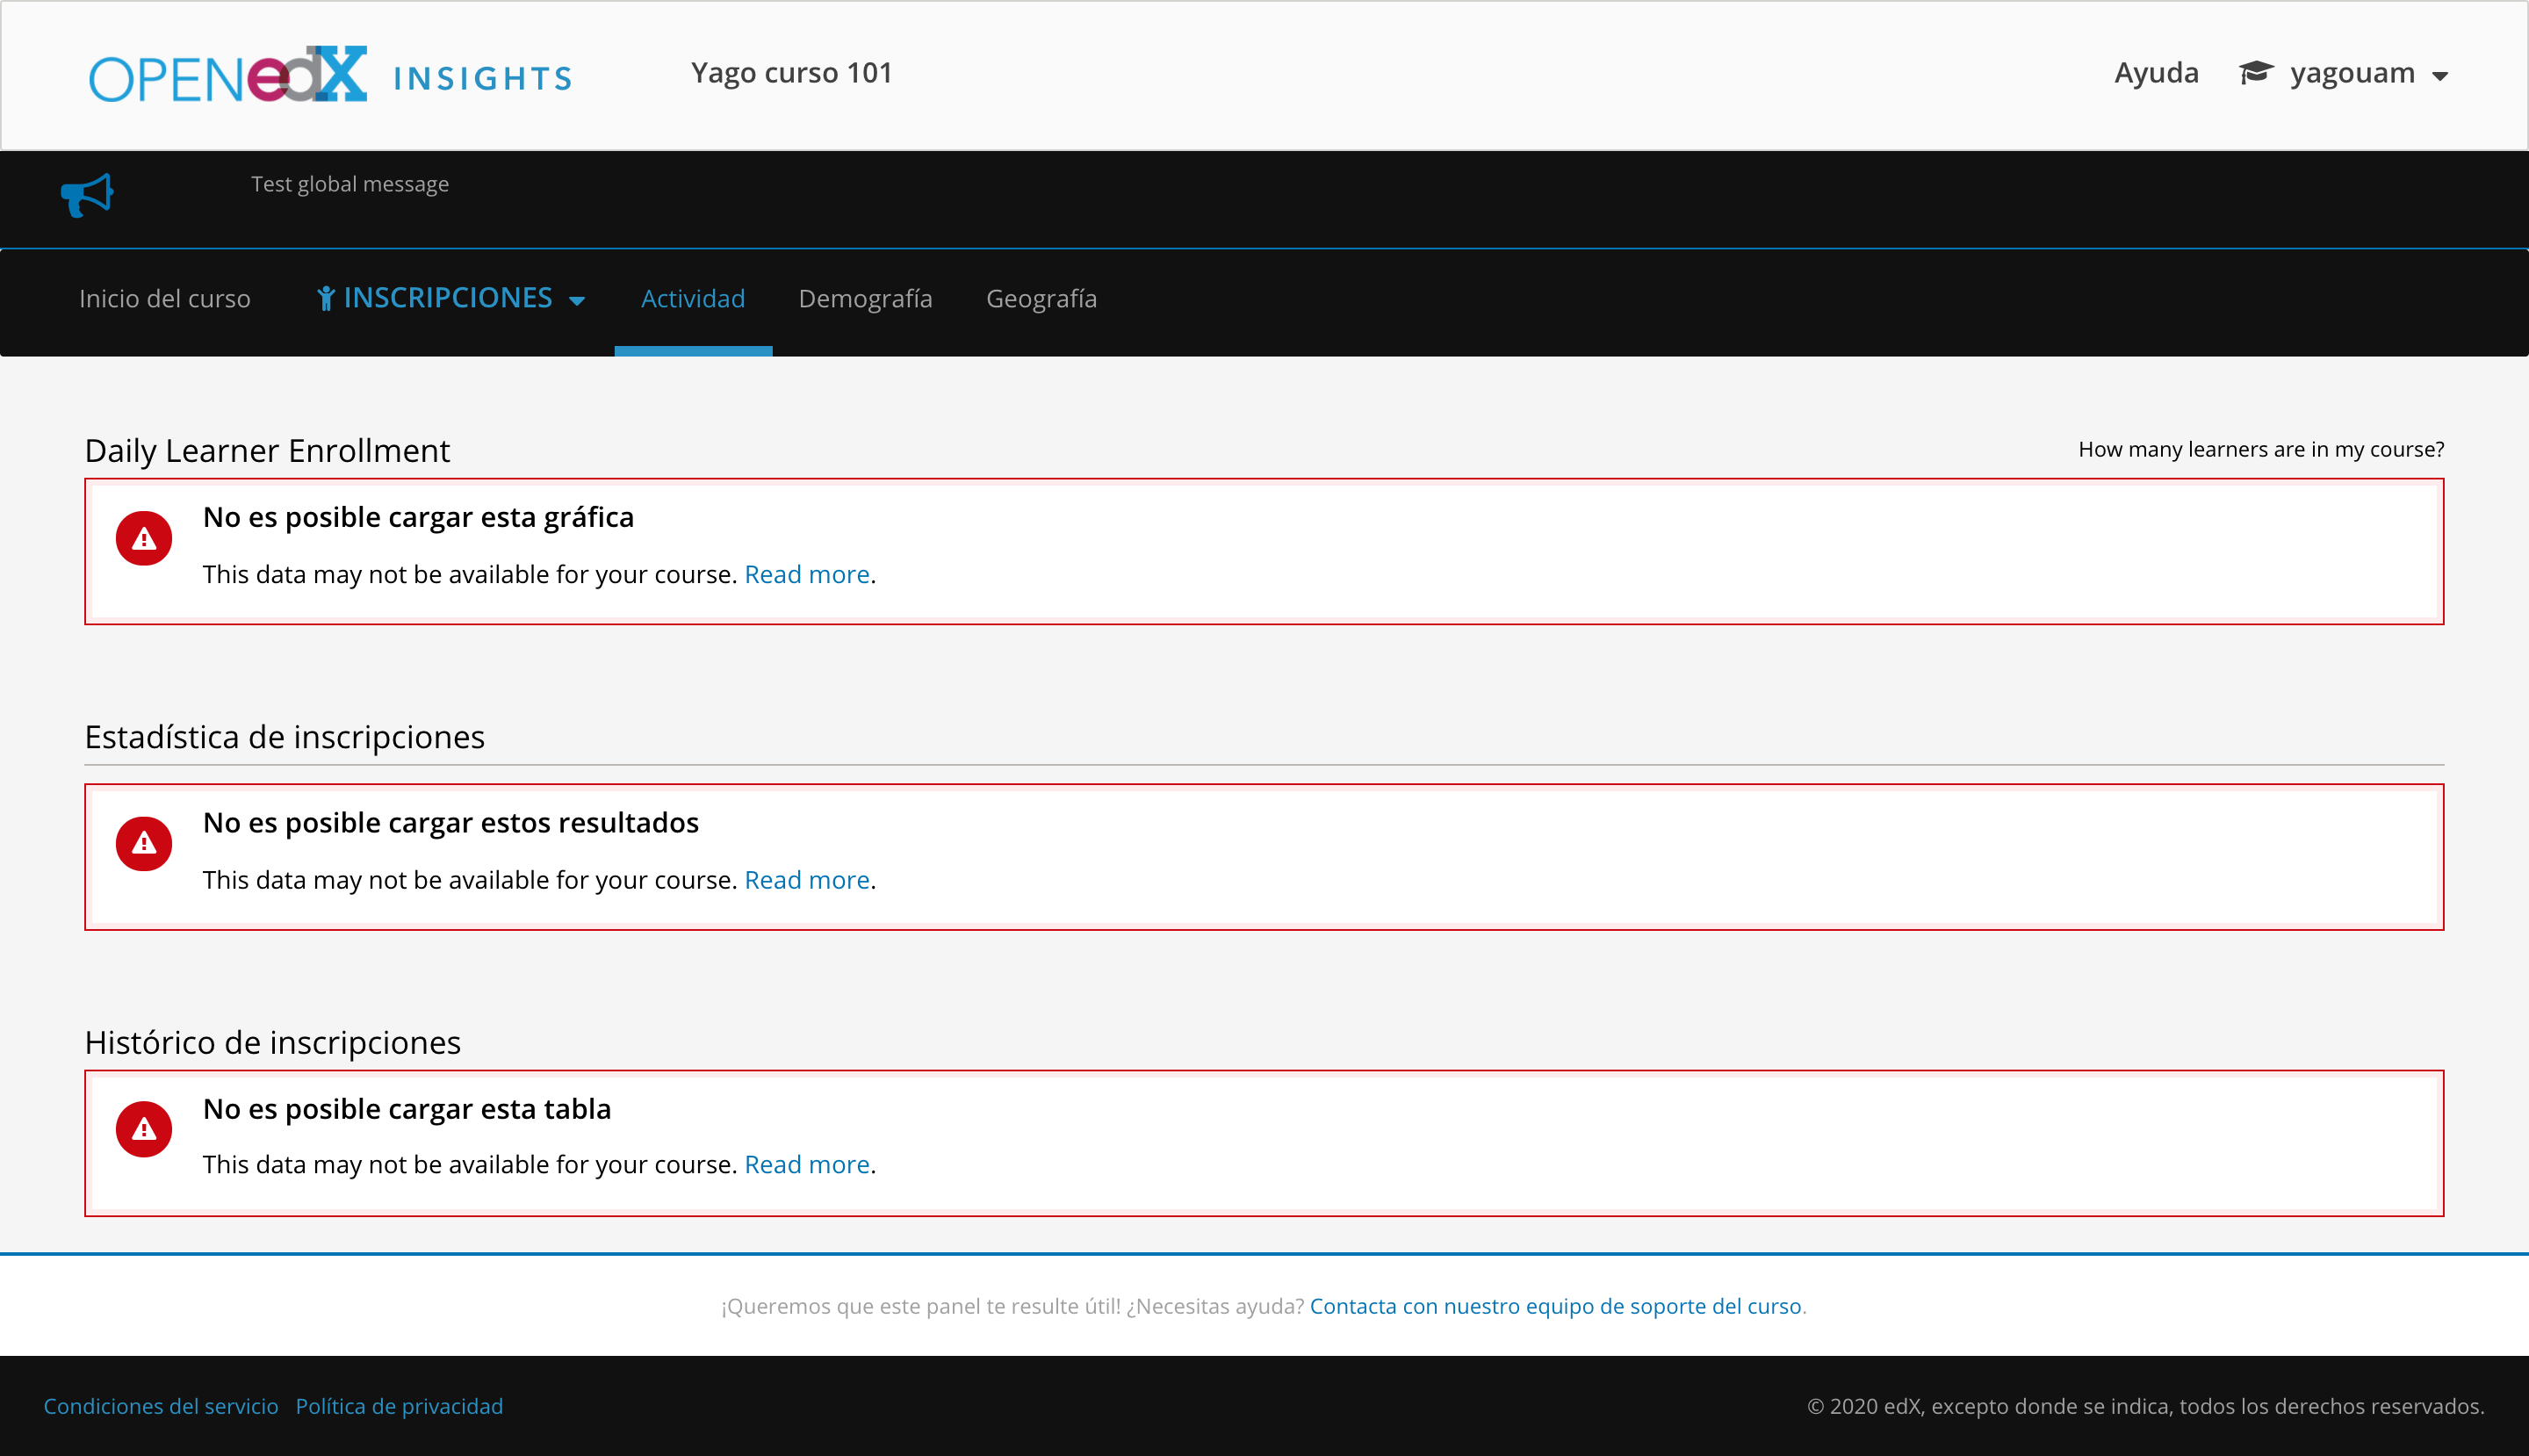Click the caret arrow next to yagouam

click(2440, 76)
